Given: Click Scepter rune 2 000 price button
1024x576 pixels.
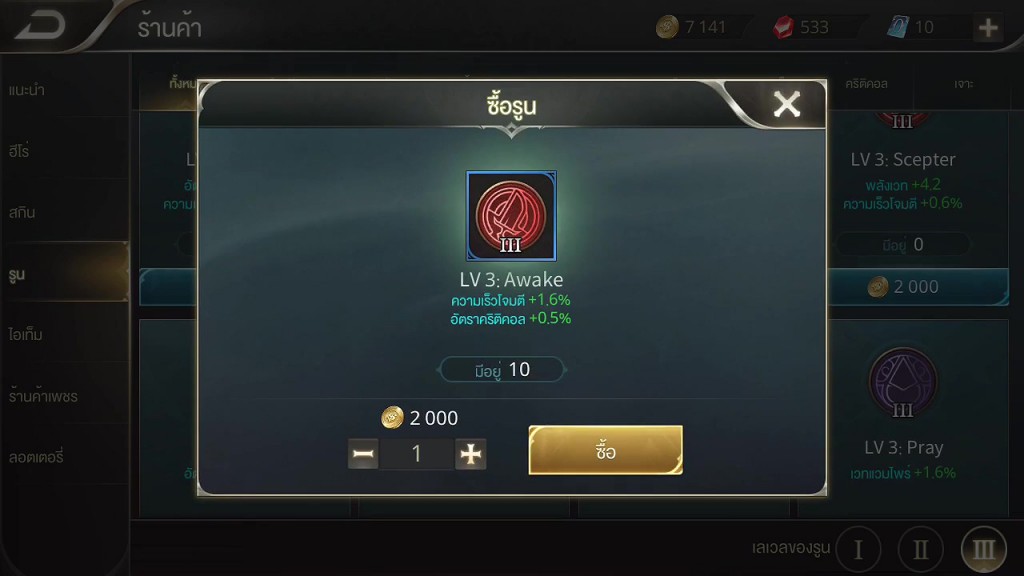Looking at the screenshot, I should coord(918,287).
